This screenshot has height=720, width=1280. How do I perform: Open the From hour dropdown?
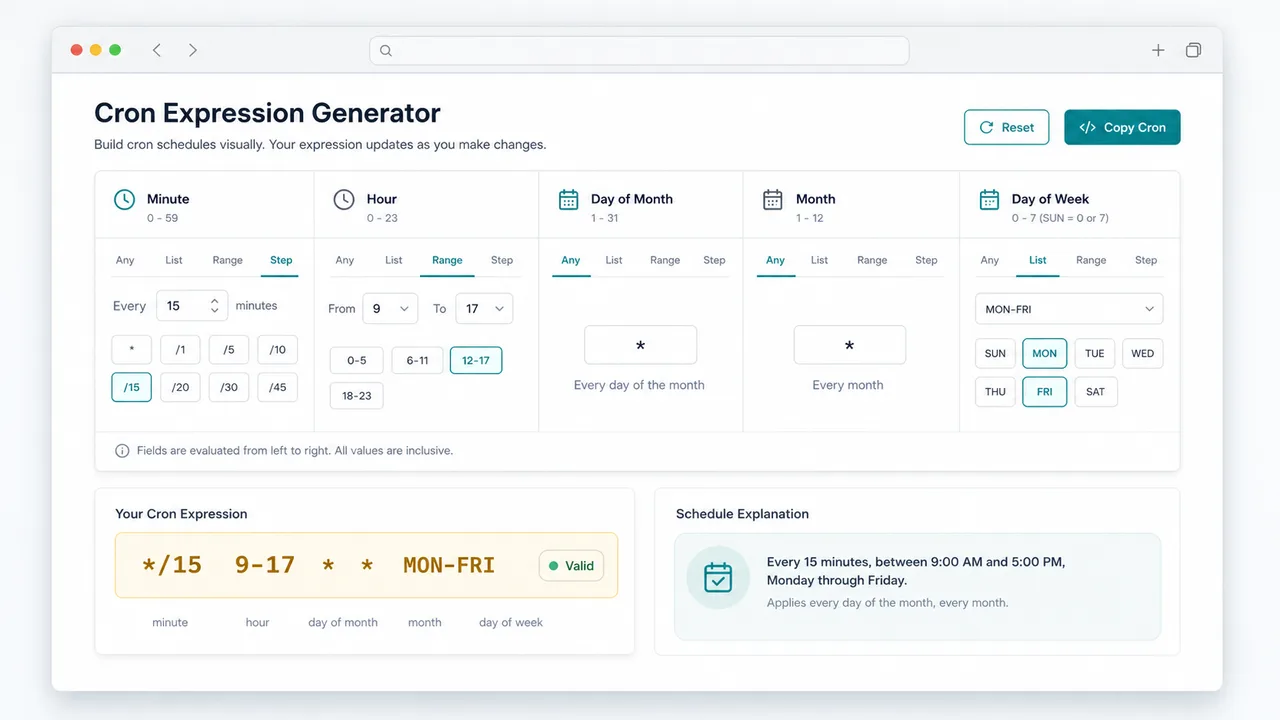[390, 309]
